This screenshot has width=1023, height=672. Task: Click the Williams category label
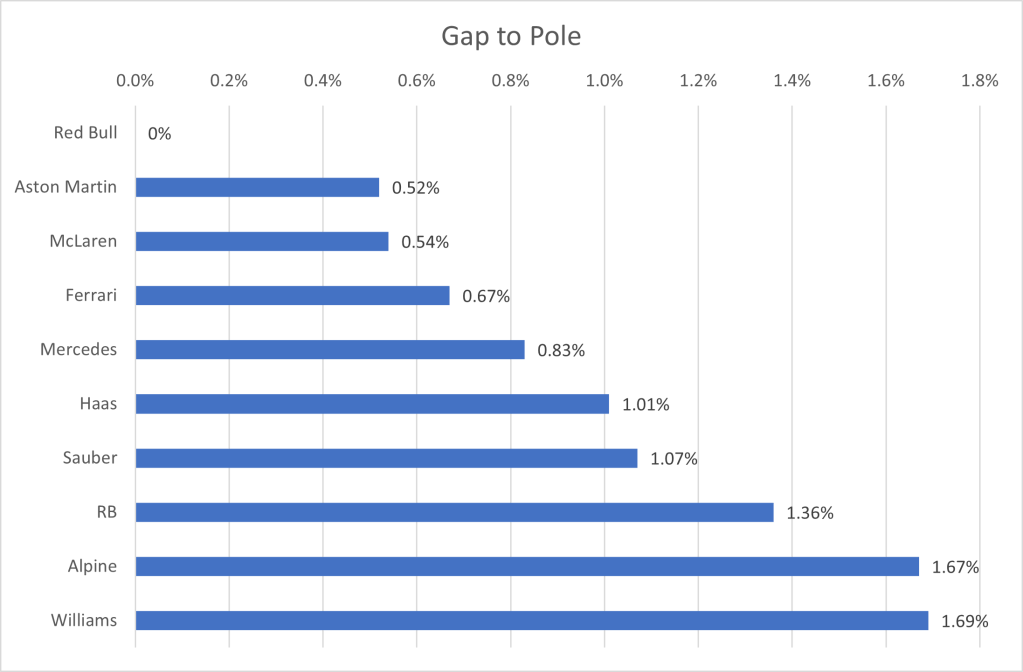pos(86,621)
